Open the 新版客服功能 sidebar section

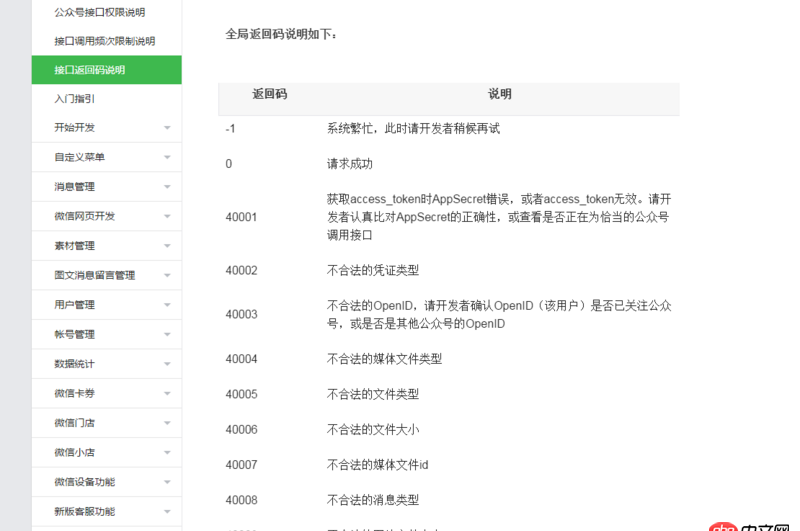[x=85, y=511]
